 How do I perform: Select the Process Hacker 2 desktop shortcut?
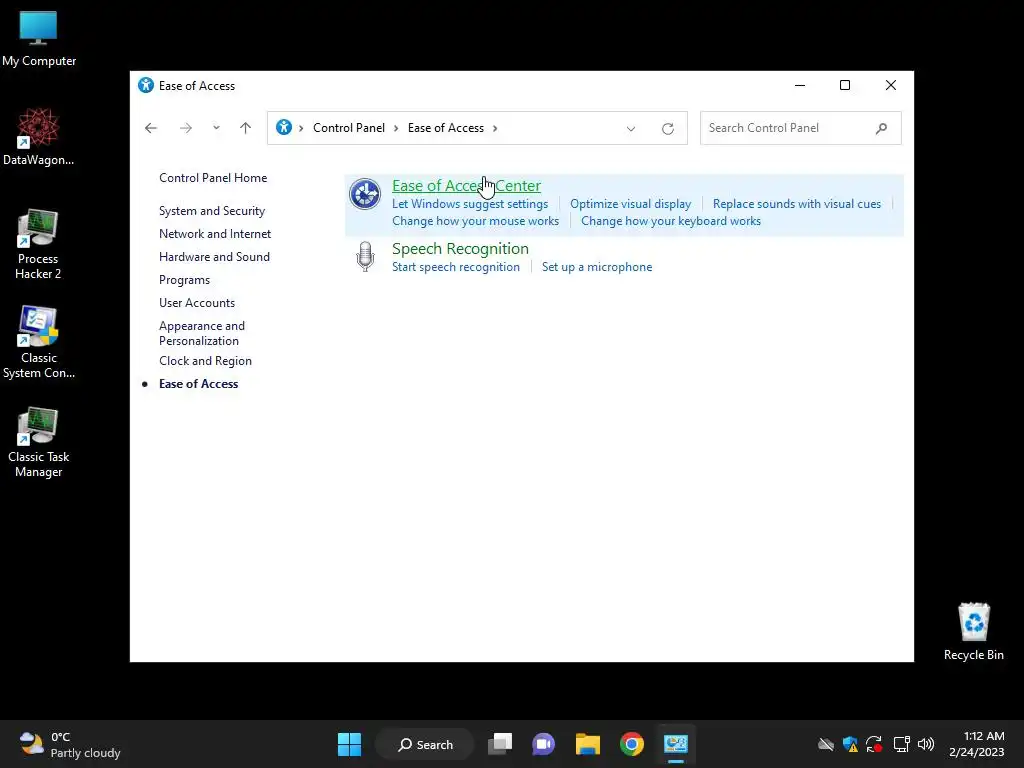(38, 245)
